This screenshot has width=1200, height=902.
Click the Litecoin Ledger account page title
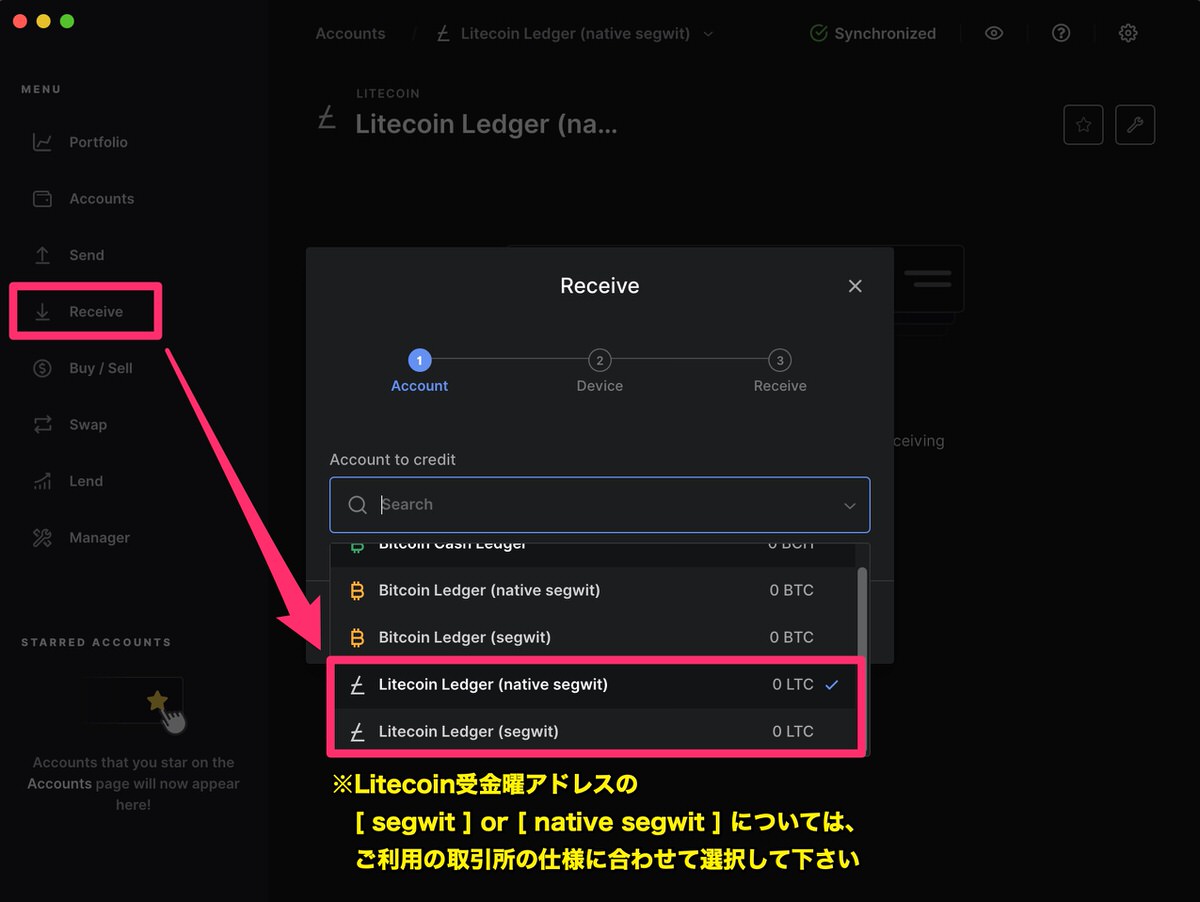(x=487, y=125)
